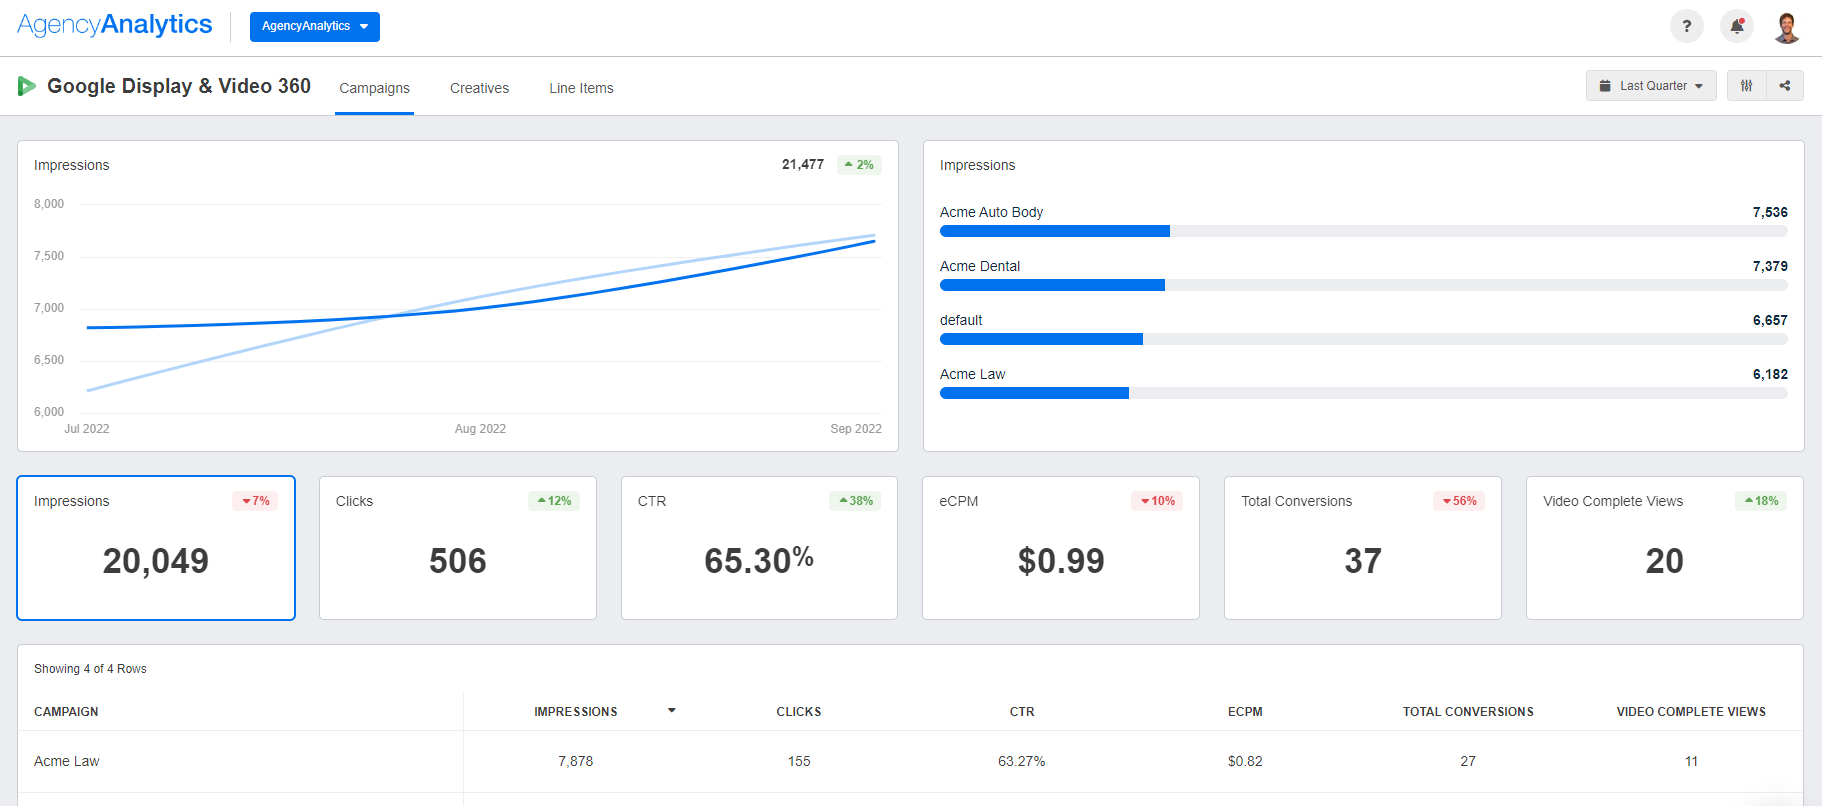The width and height of the screenshot is (1822, 806).
Task: Sort table by Clicks column header
Action: pos(798,712)
